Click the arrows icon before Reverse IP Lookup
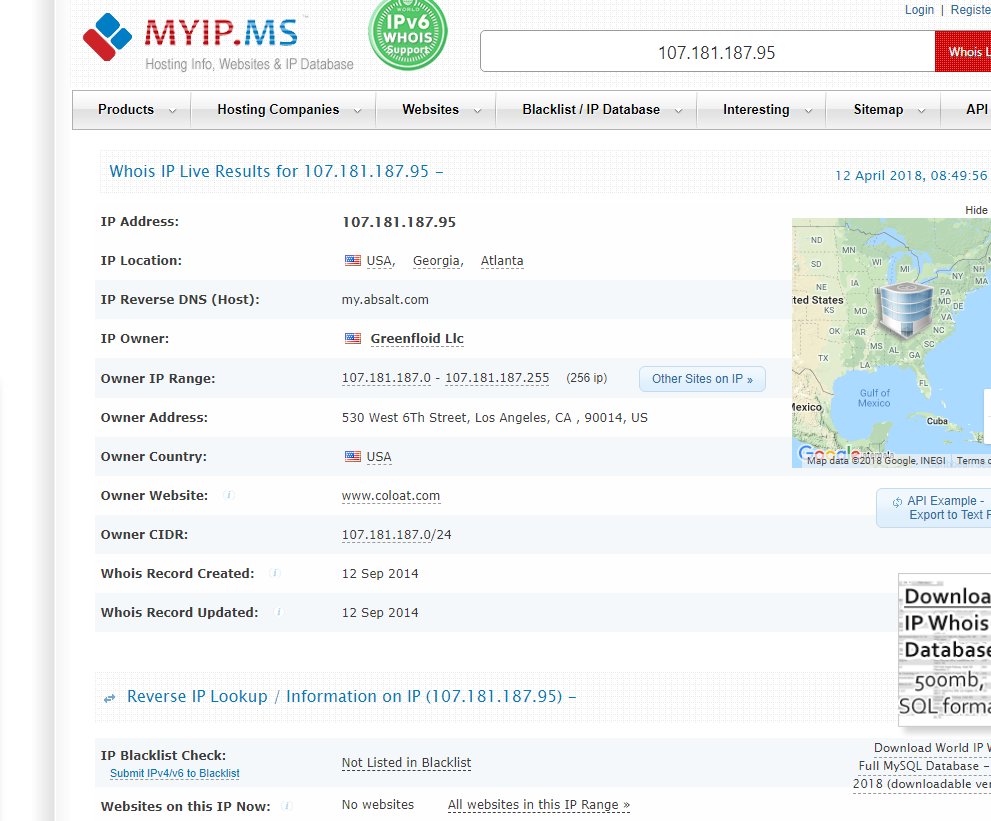The height and width of the screenshot is (821, 991). click(110, 698)
